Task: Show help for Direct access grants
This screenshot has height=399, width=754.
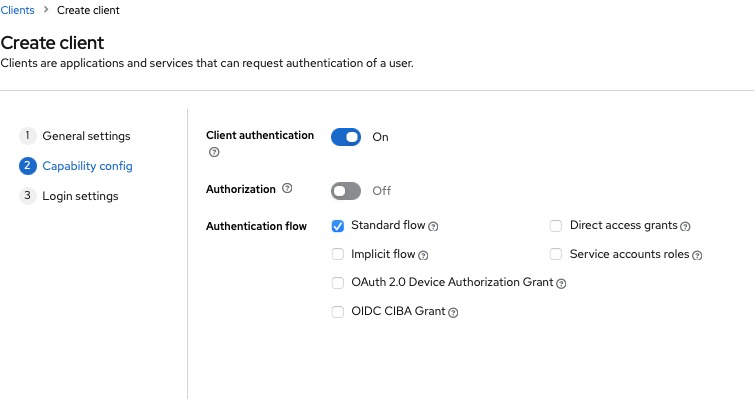Action: tap(685, 226)
